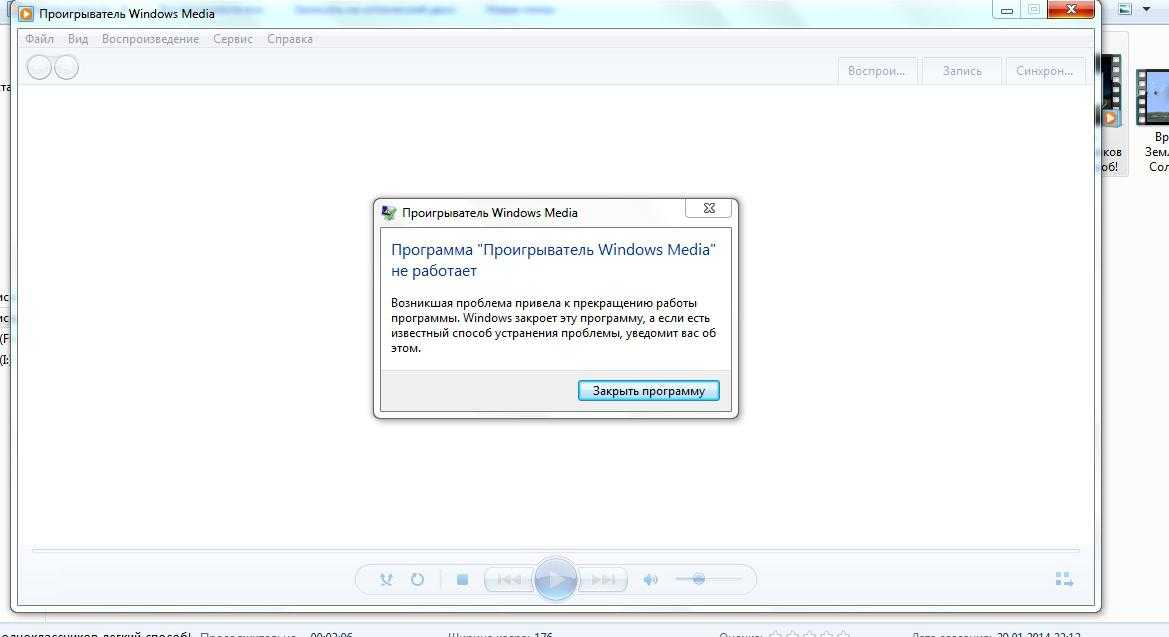Viewport: 1169px width, 637px height.
Task: Click the Forward navigation arrow button
Action: point(66,68)
